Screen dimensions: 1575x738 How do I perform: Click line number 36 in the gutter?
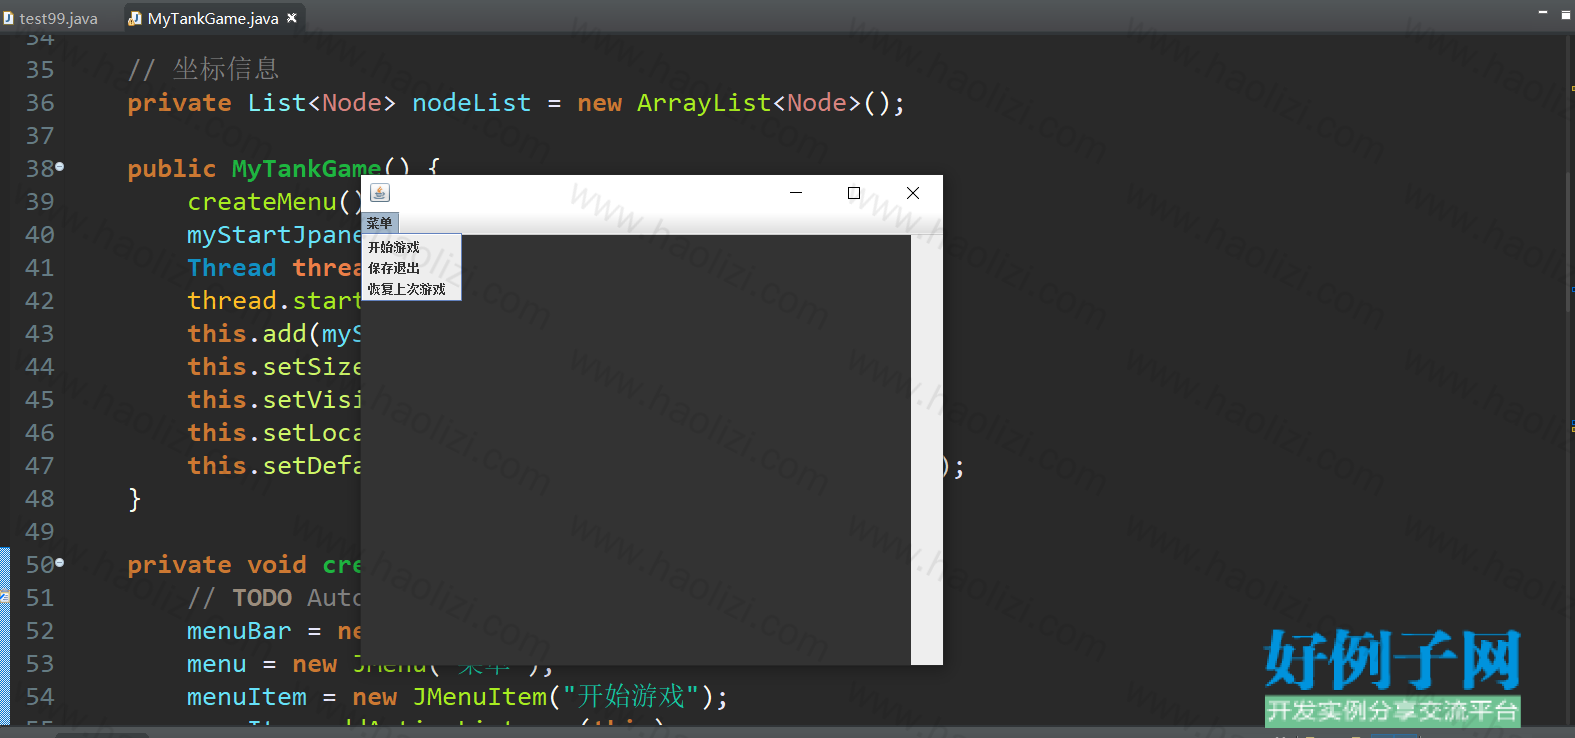tap(40, 103)
